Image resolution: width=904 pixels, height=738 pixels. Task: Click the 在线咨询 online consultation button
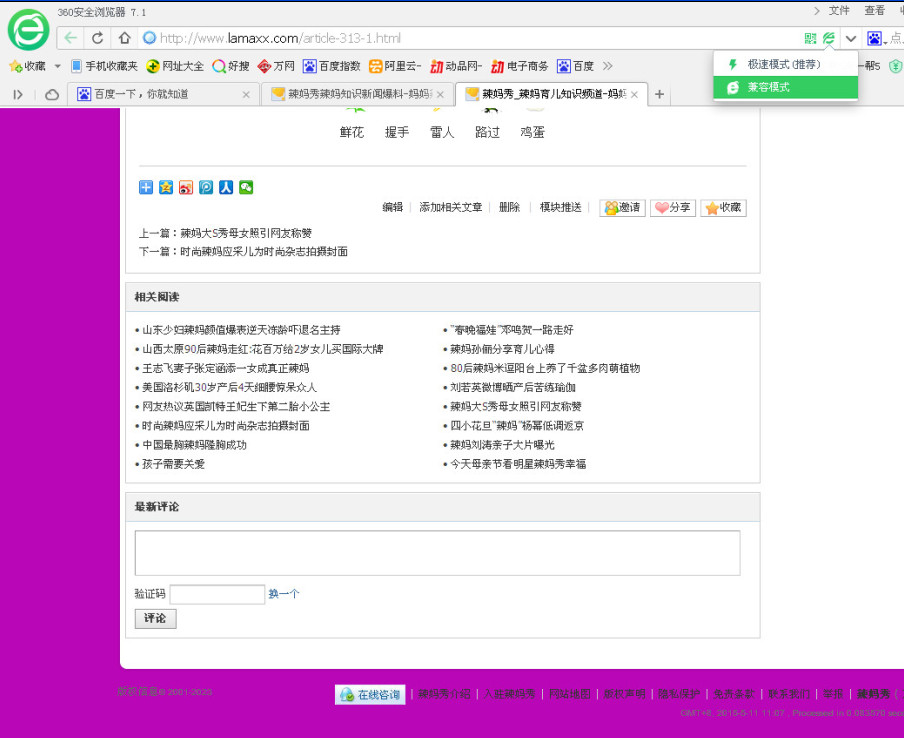(x=370, y=695)
